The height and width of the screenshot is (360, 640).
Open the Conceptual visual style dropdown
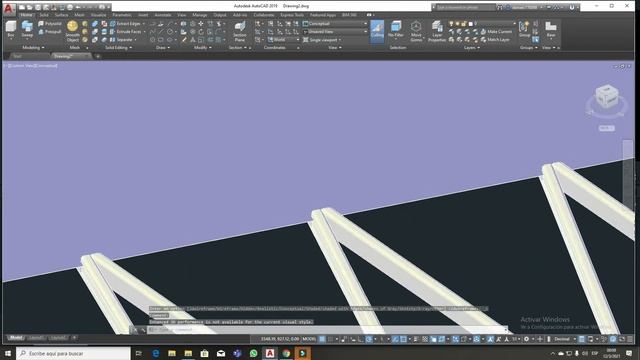pyautogui.click(x=335, y=24)
